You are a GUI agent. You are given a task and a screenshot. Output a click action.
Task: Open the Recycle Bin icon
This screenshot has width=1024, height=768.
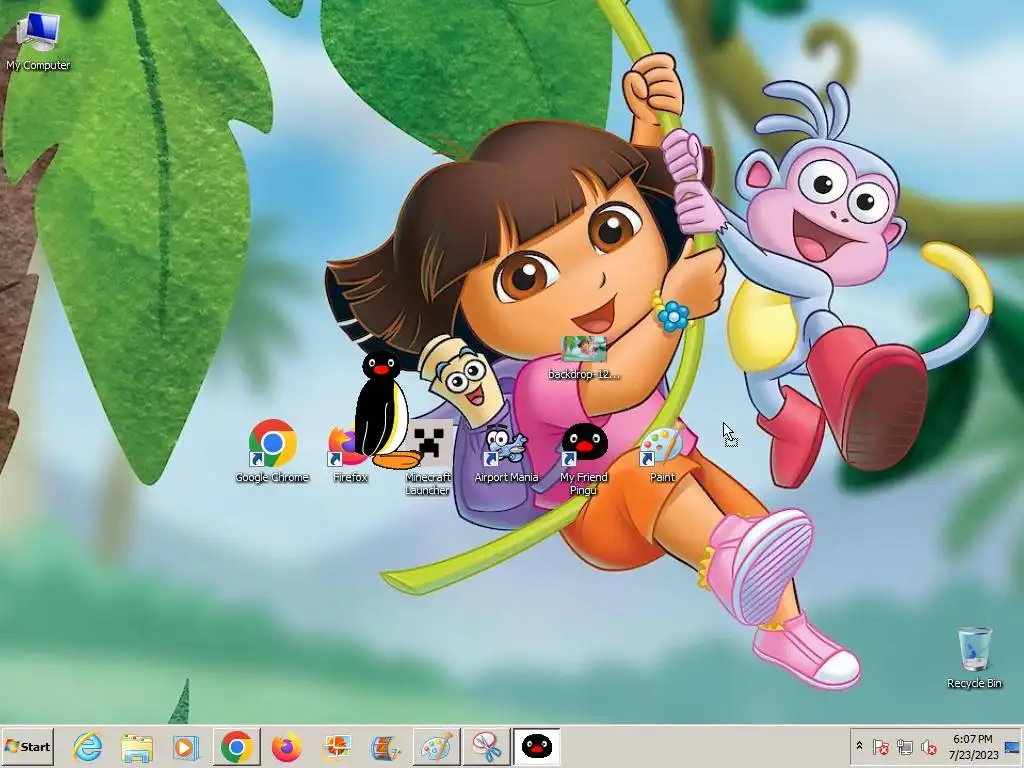tap(974, 658)
